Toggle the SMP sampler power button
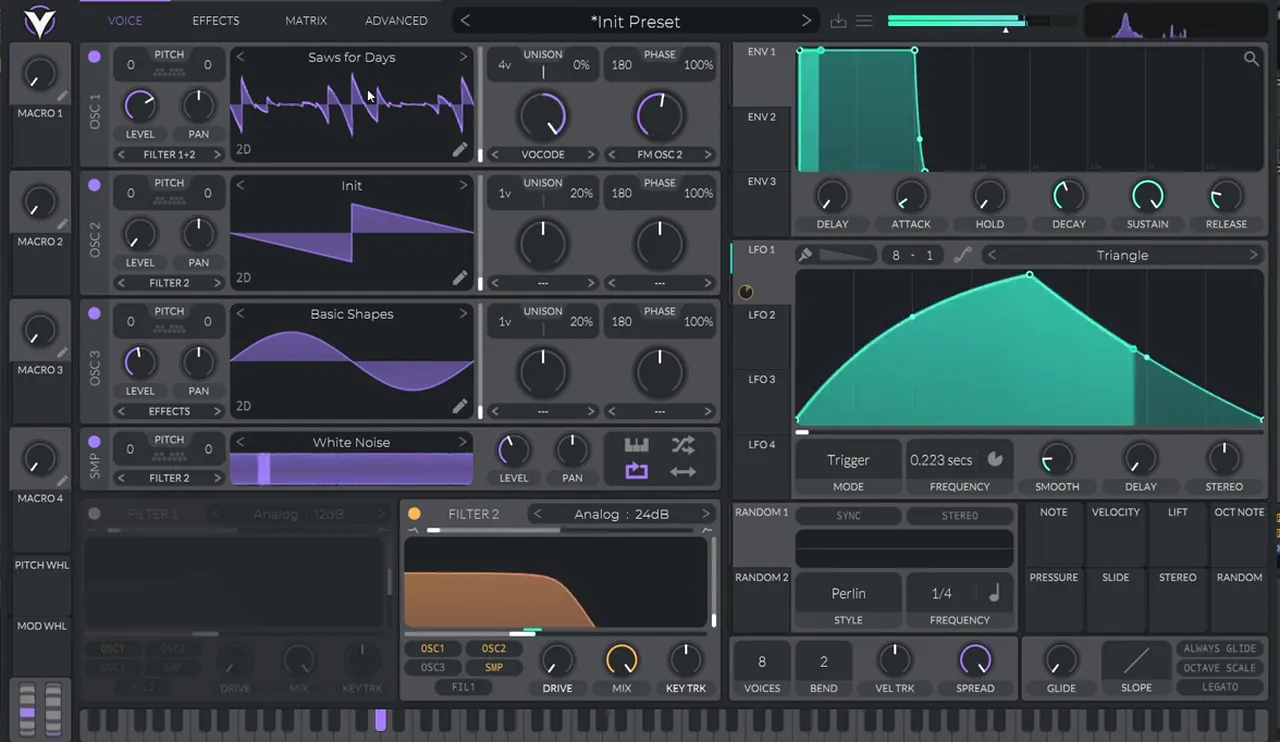Image resolution: width=1280 pixels, height=742 pixels. point(94,442)
